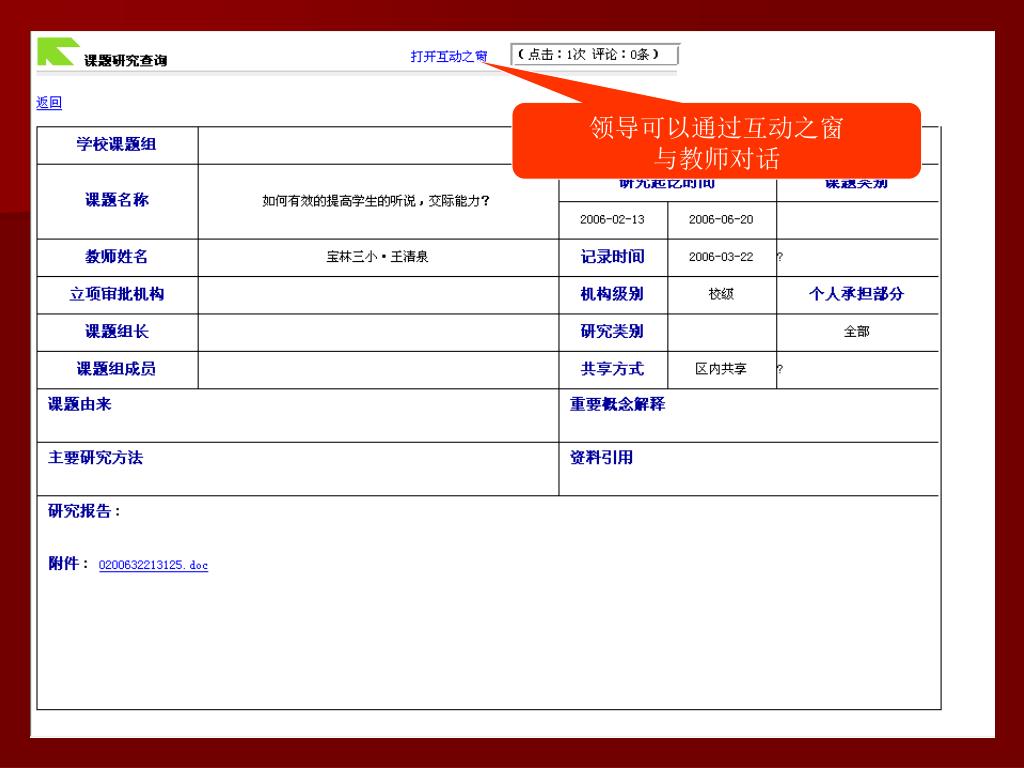Click the 研究报告 heading
The height and width of the screenshot is (768, 1024).
[x=84, y=511]
